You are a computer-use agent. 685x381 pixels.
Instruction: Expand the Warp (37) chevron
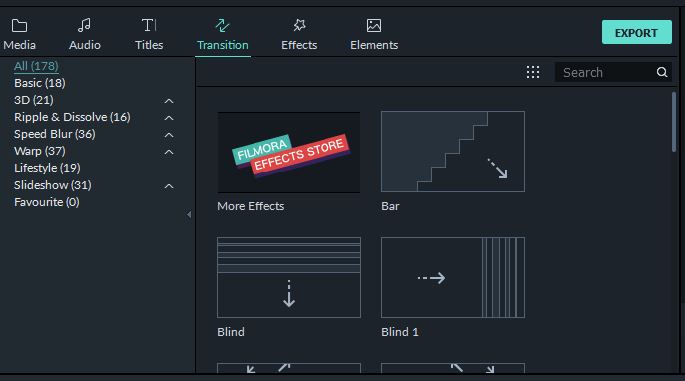(x=169, y=152)
